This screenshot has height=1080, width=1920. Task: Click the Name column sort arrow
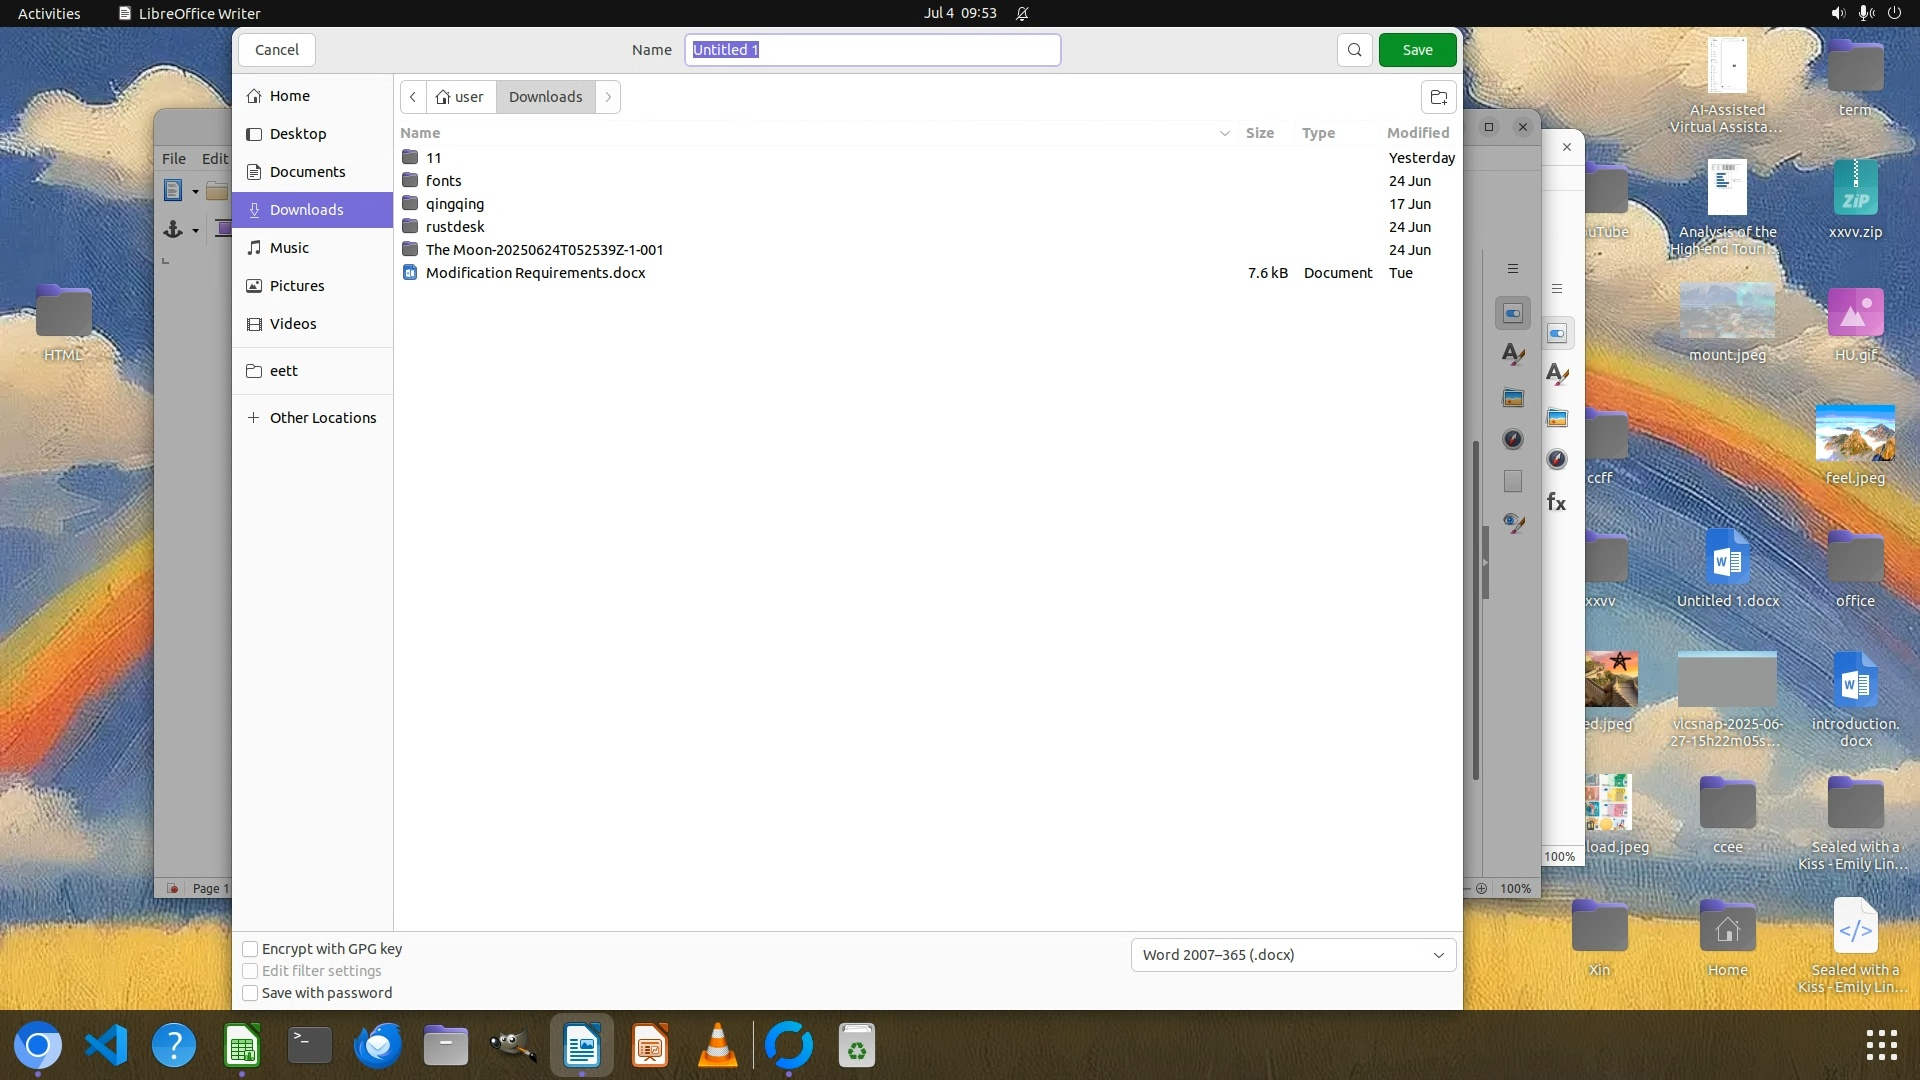(1224, 133)
